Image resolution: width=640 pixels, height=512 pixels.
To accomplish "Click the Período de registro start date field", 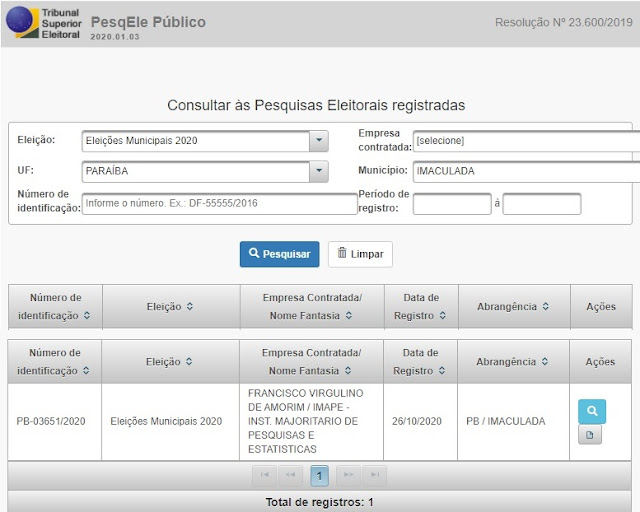I will coord(451,204).
